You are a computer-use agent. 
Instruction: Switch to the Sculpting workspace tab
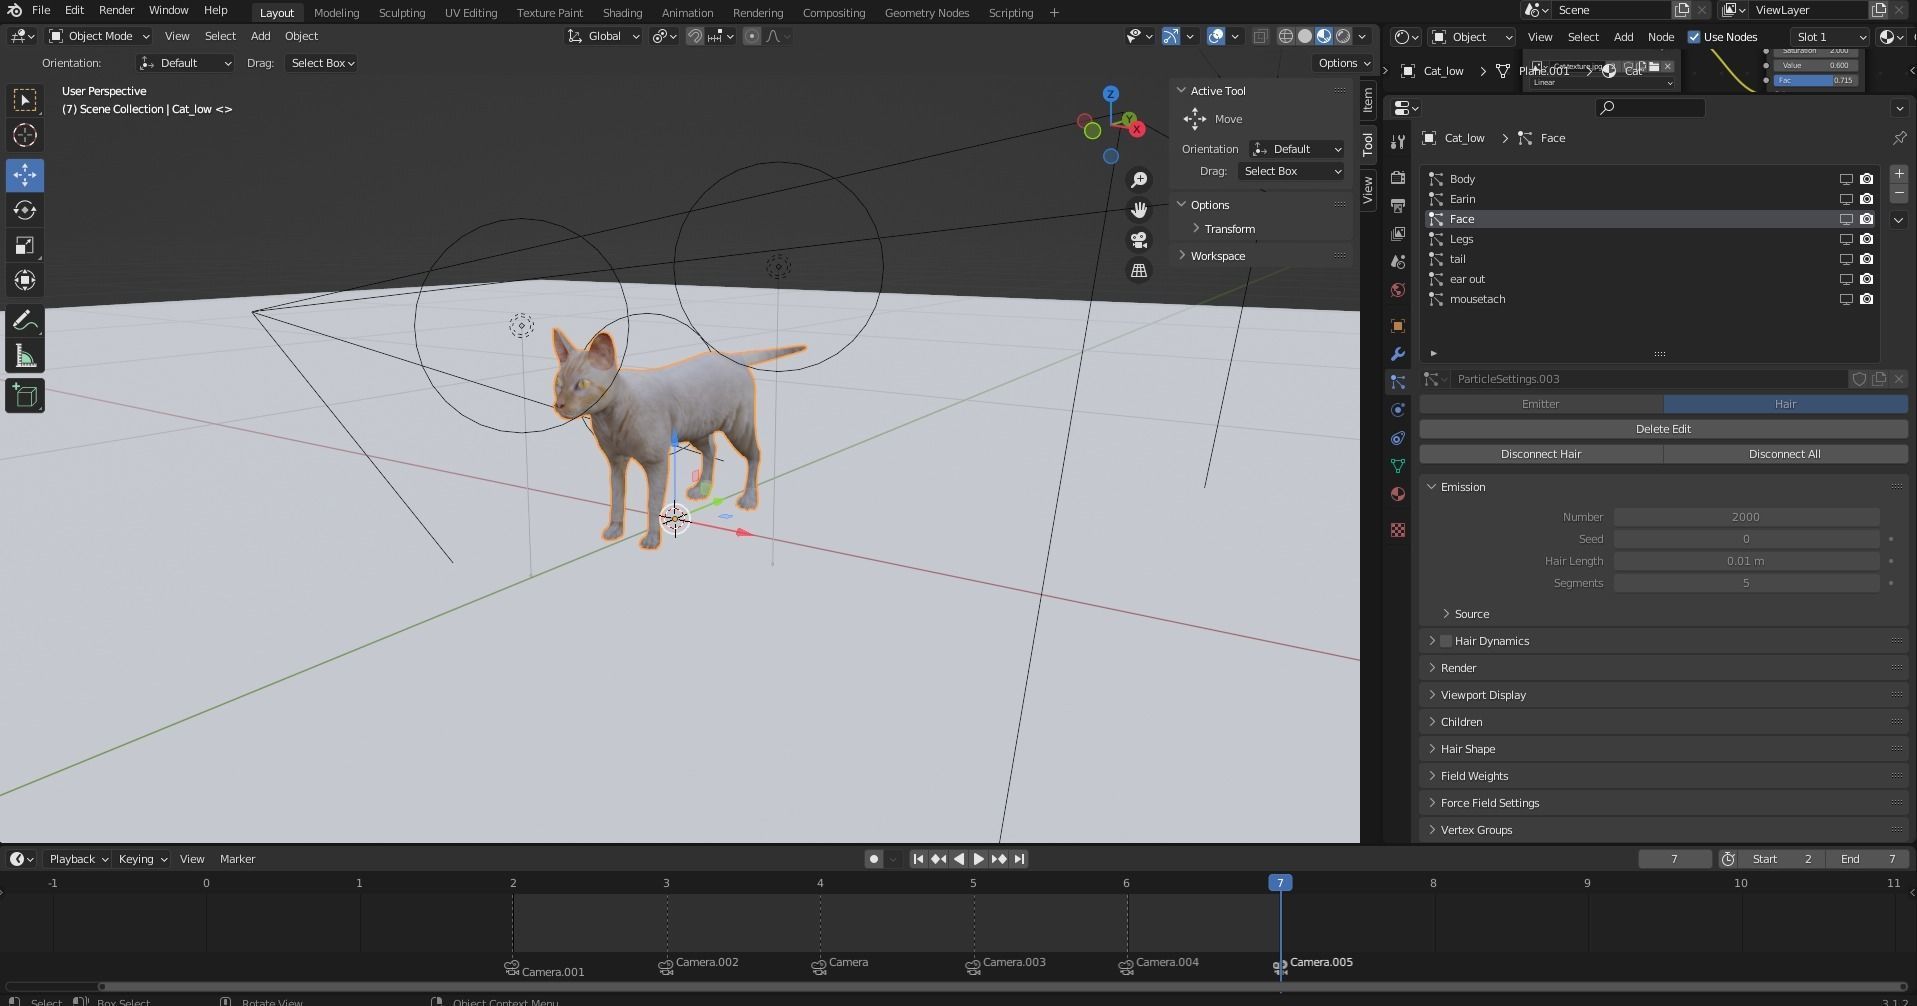[401, 13]
